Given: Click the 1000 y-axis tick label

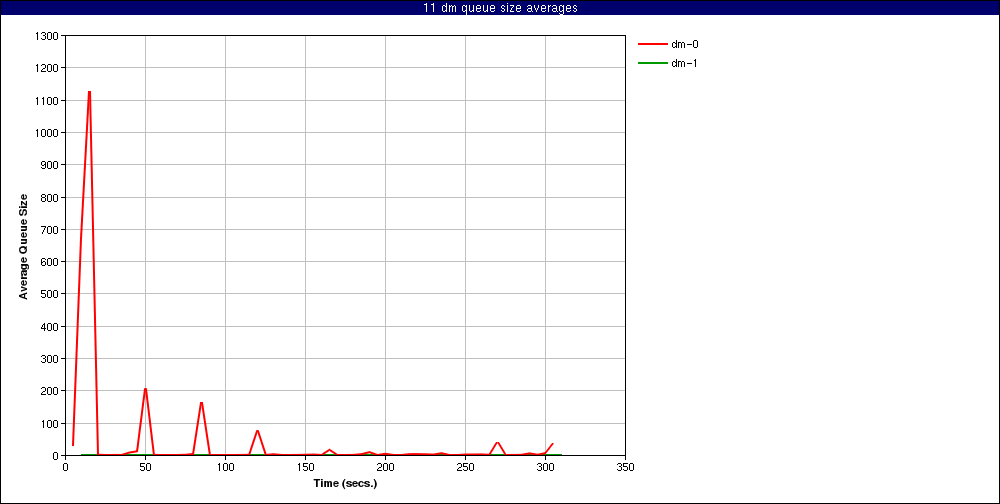Looking at the screenshot, I should tap(49, 133).
